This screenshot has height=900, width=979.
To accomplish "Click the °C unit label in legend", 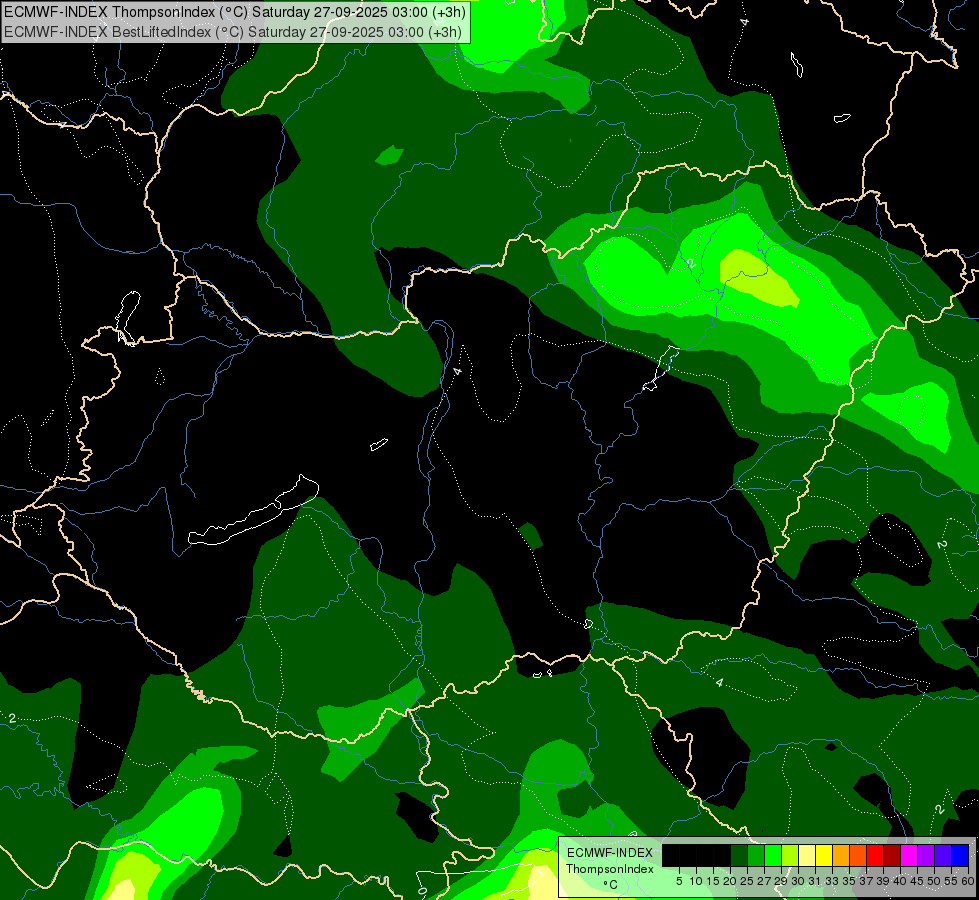I will [x=610, y=885].
